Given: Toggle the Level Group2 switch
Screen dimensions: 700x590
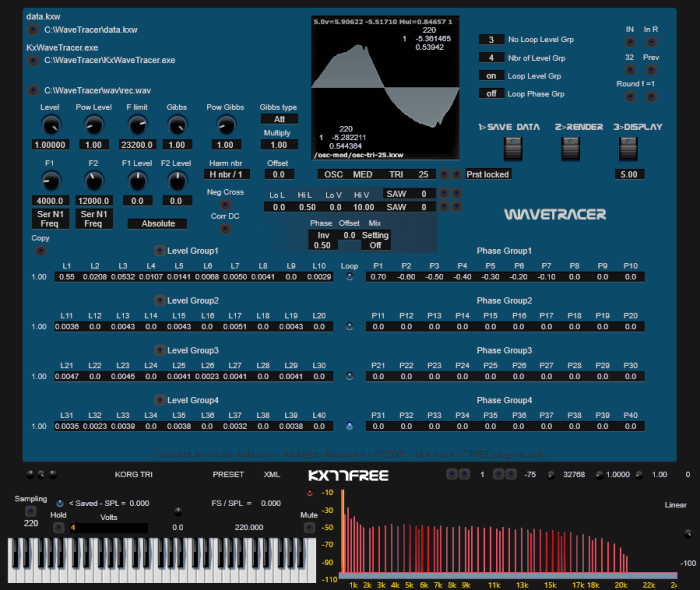Looking at the screenshot, I should [x=160, y=300].
